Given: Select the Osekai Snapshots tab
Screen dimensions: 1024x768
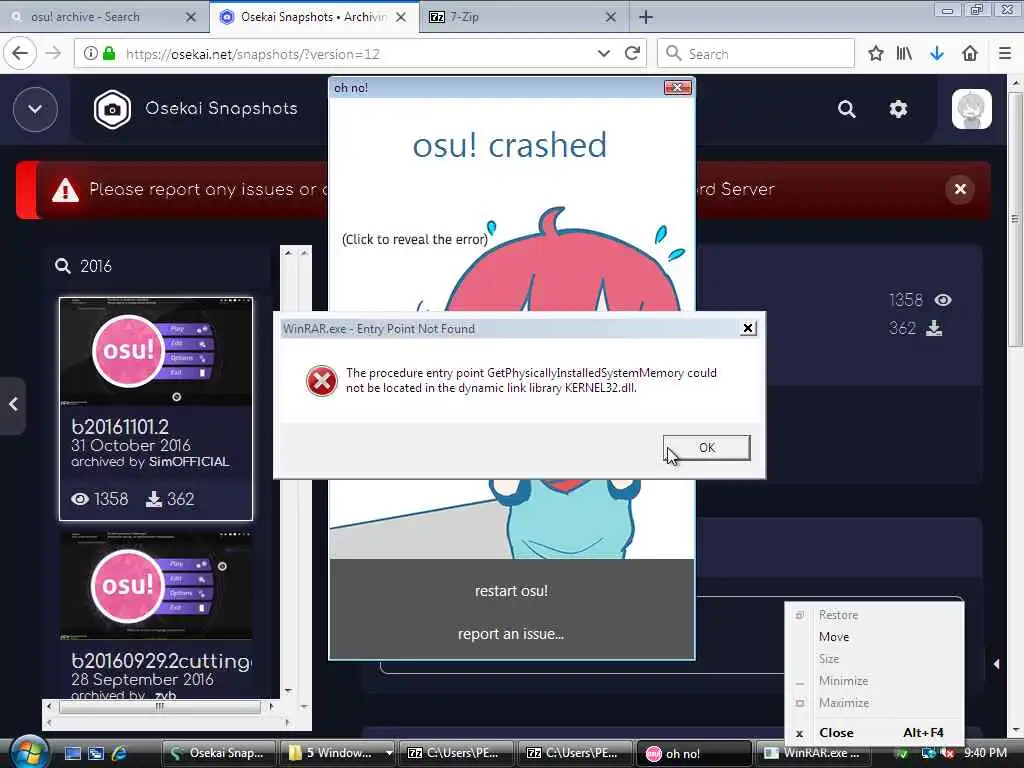Looking at the screenshot, I should tap(313, 17).
